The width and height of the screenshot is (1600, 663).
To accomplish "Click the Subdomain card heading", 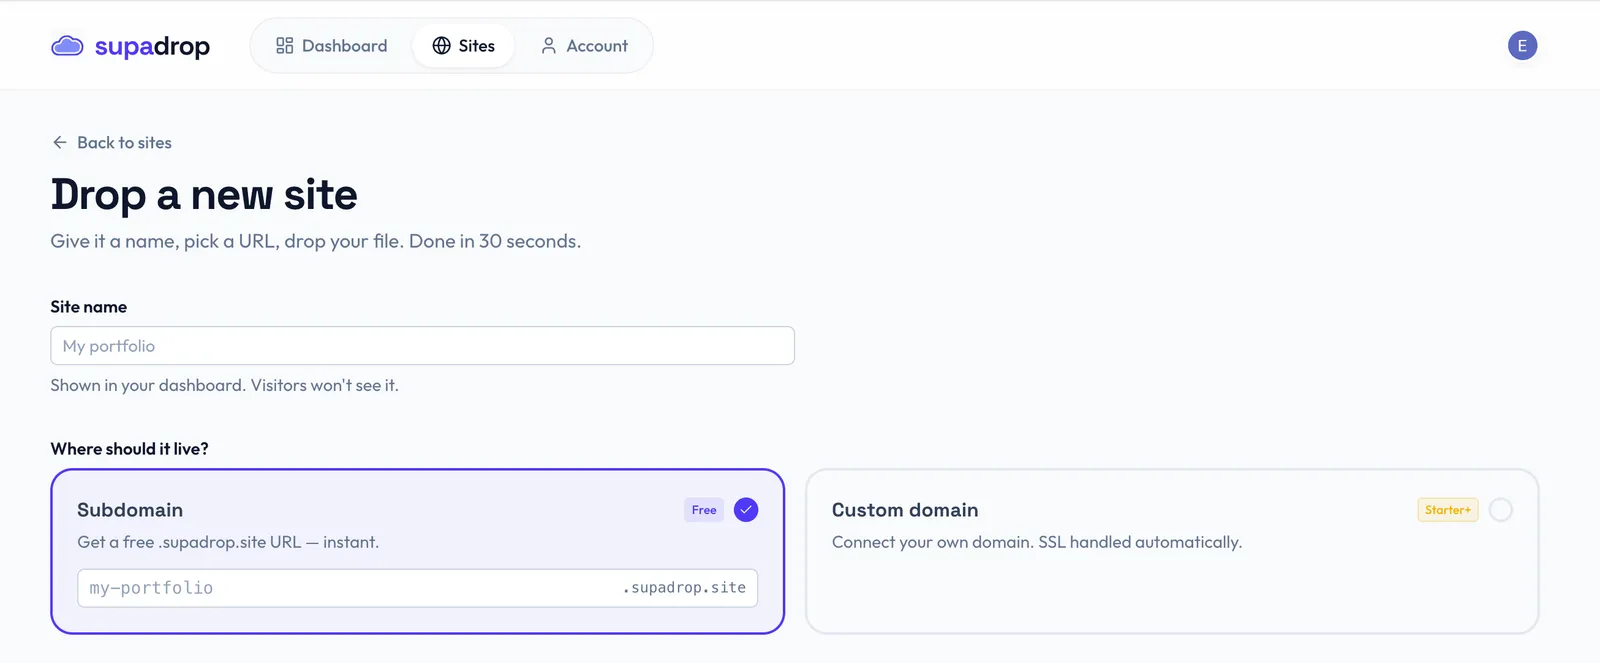I will coord(130,510).
